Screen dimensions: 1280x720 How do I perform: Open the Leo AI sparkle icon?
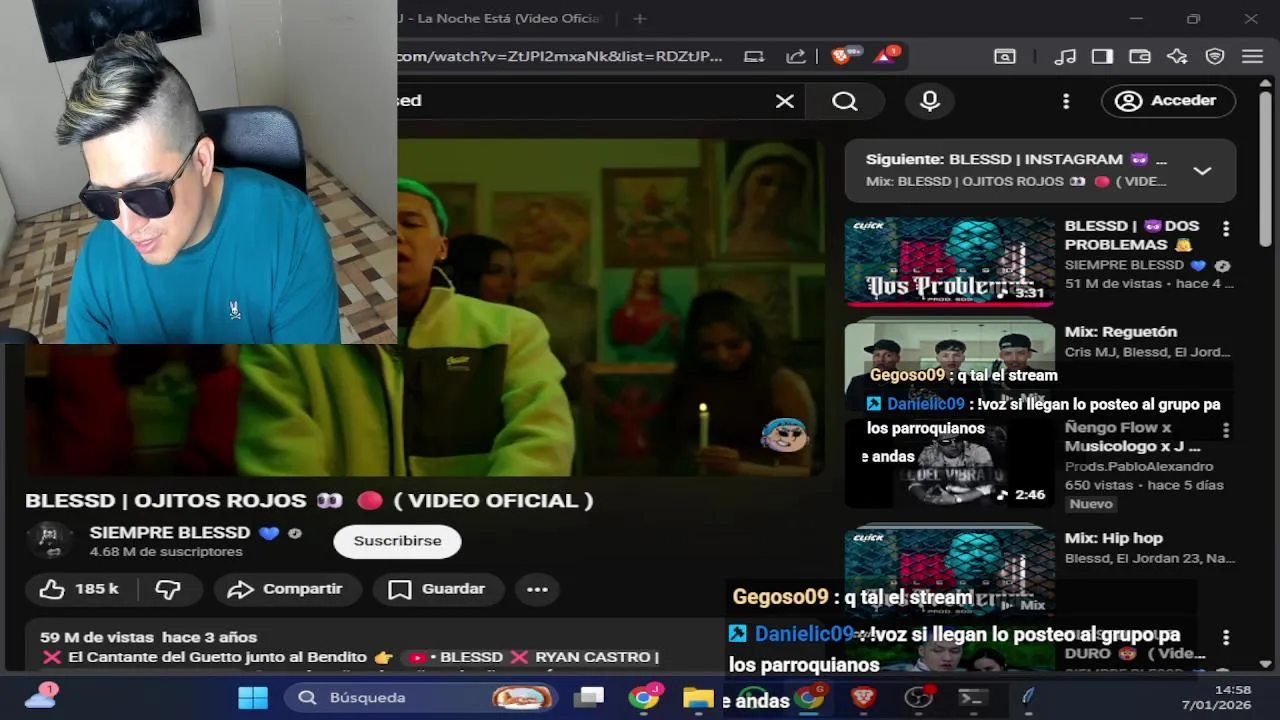pyautogui.click(x=1177, y=57)
